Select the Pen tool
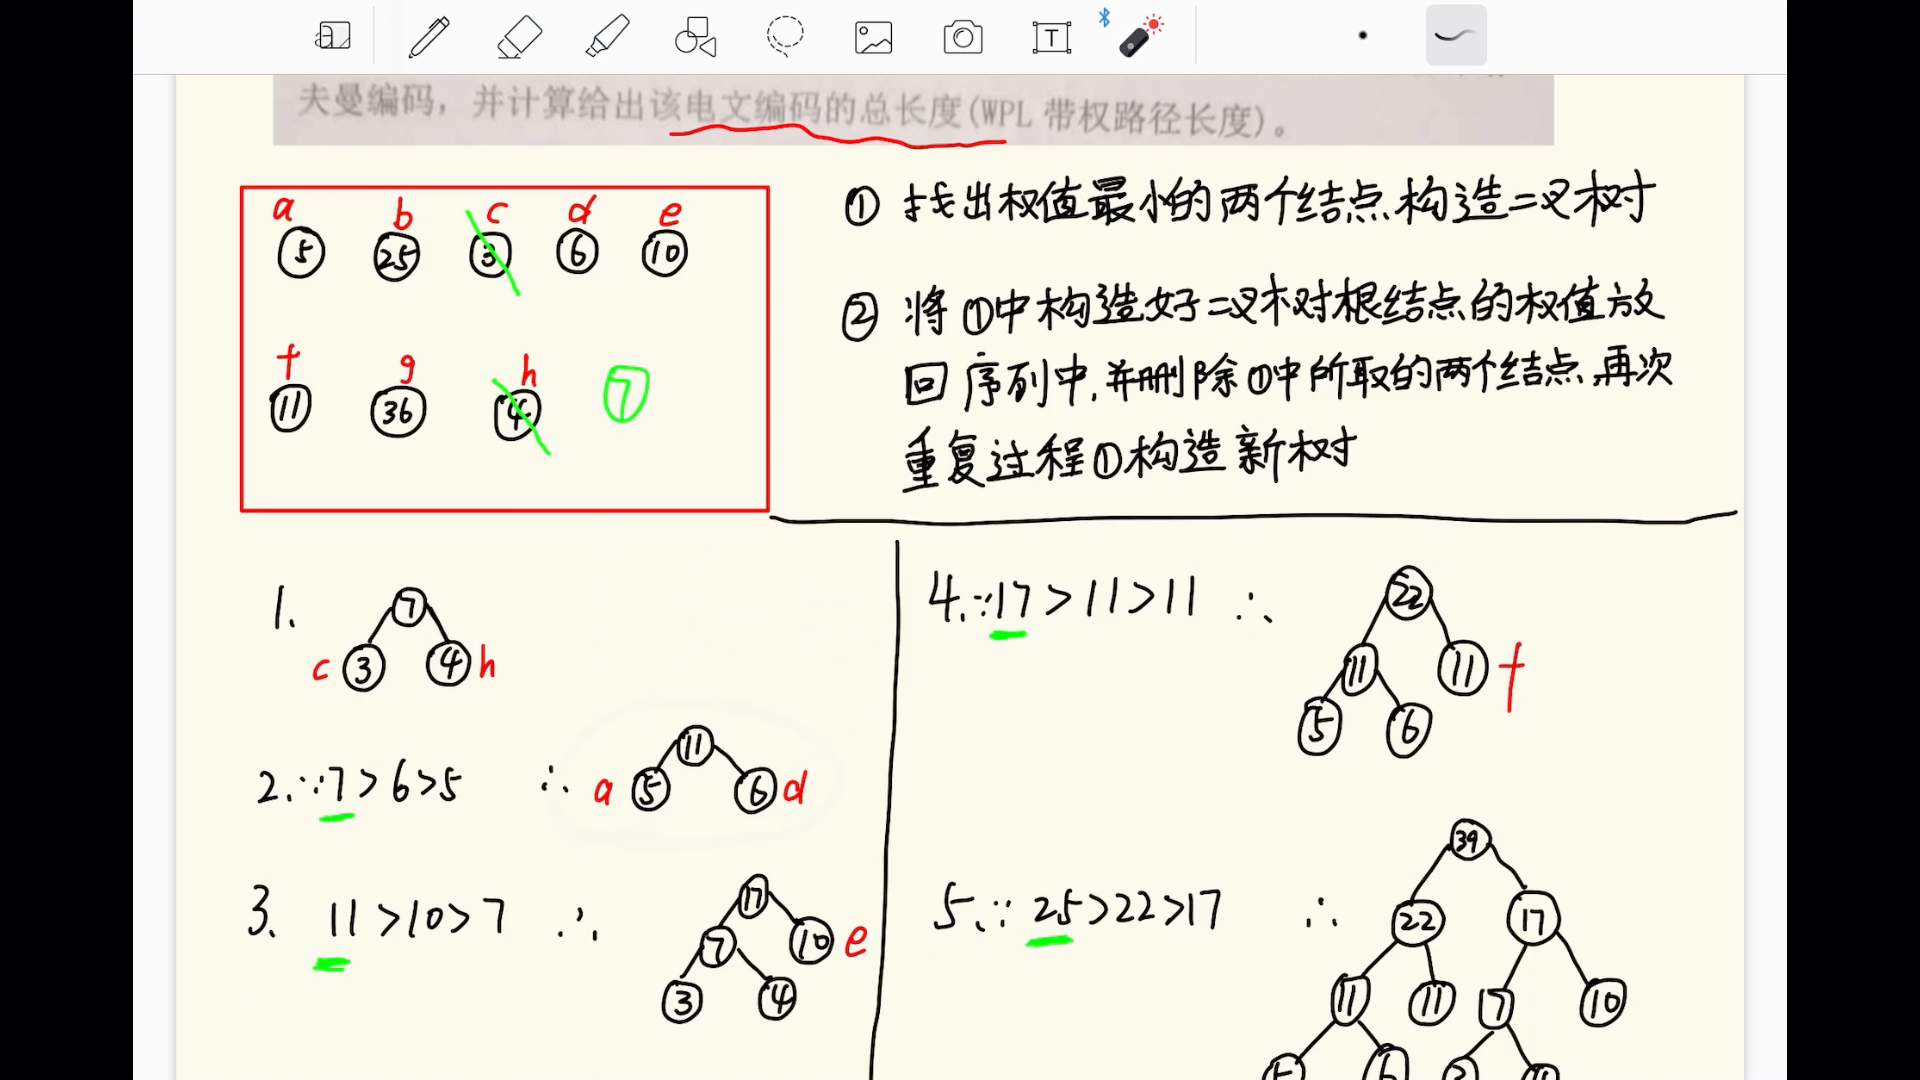The width and height of the screenshot is (1920, 1080). click(x=429, y=37)
